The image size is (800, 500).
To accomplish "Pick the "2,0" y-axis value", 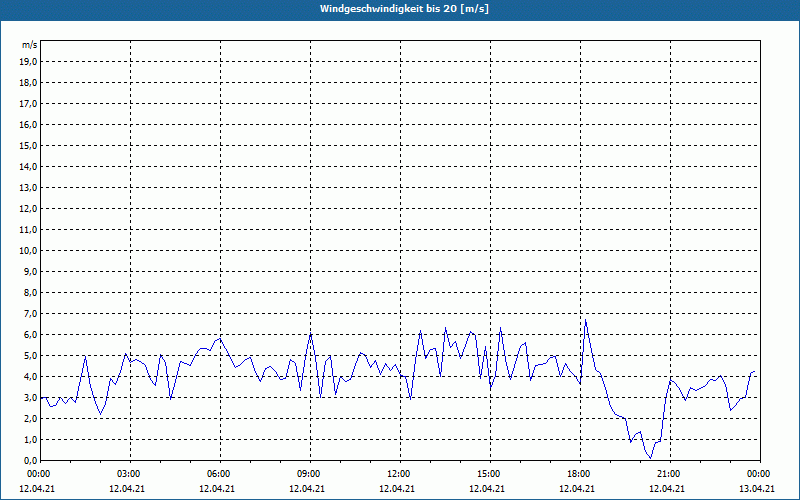I will click(x=30, y=418).
